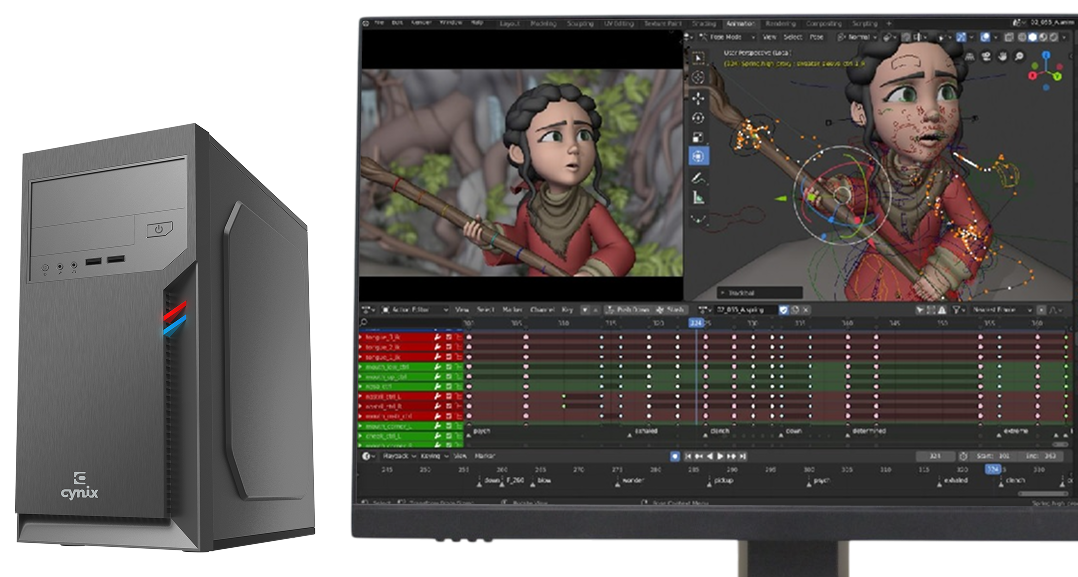Click the editor type icon in timeline corner
Image resolution: width=1078 pixels, height=577 pixels.
click(x=364, y=457)
